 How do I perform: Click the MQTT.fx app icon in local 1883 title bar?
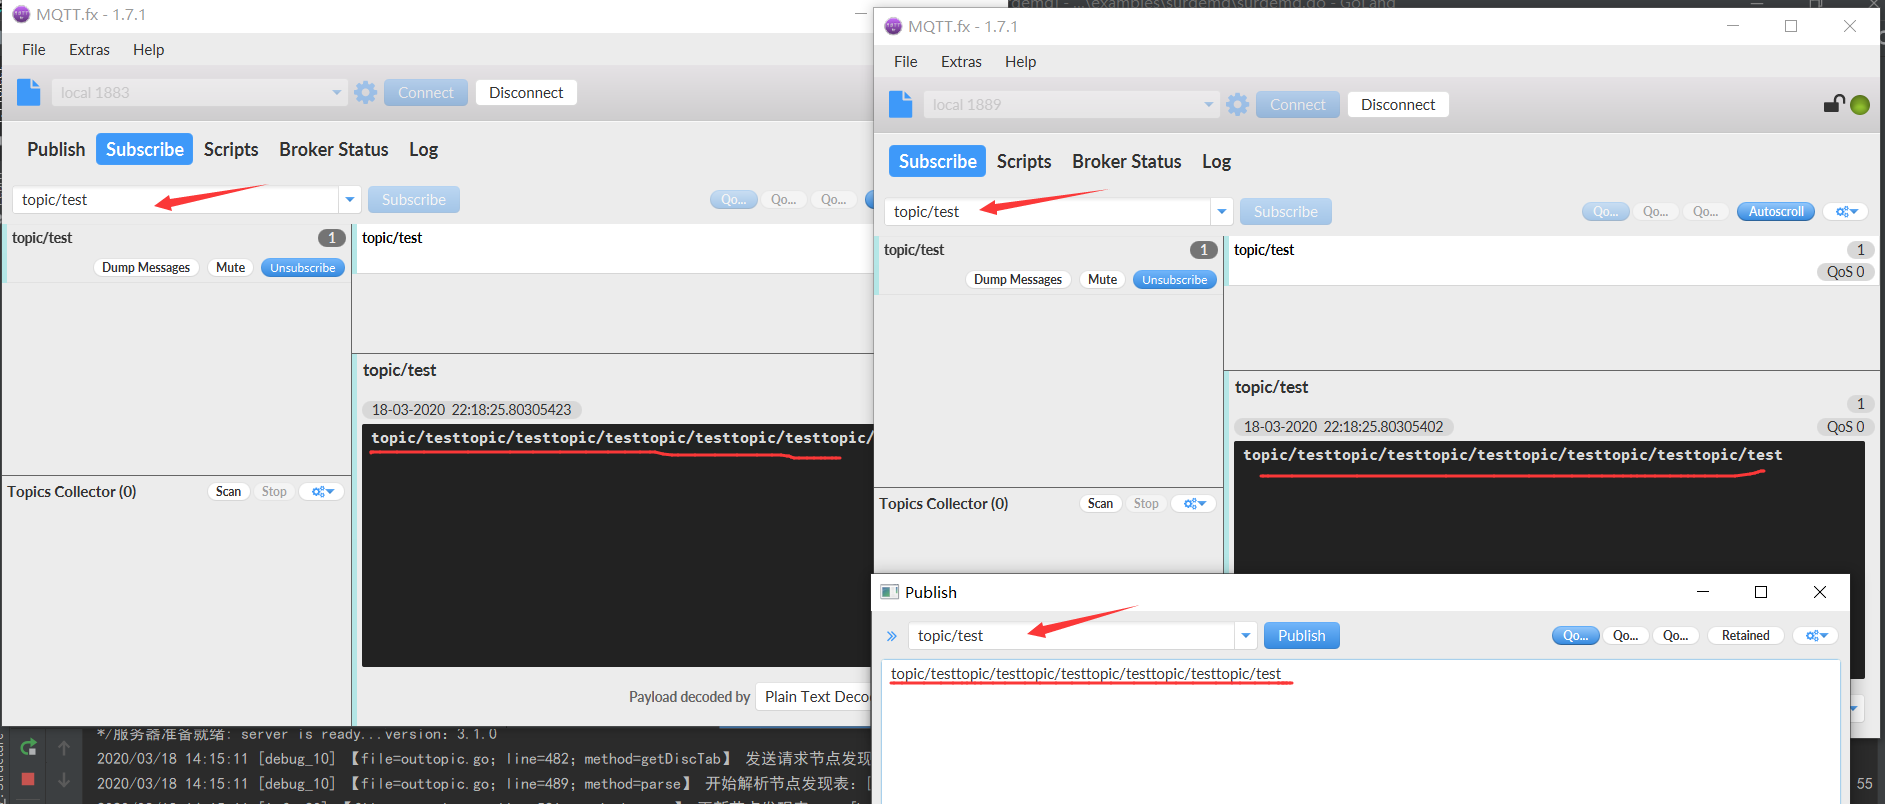click(21, 14)
